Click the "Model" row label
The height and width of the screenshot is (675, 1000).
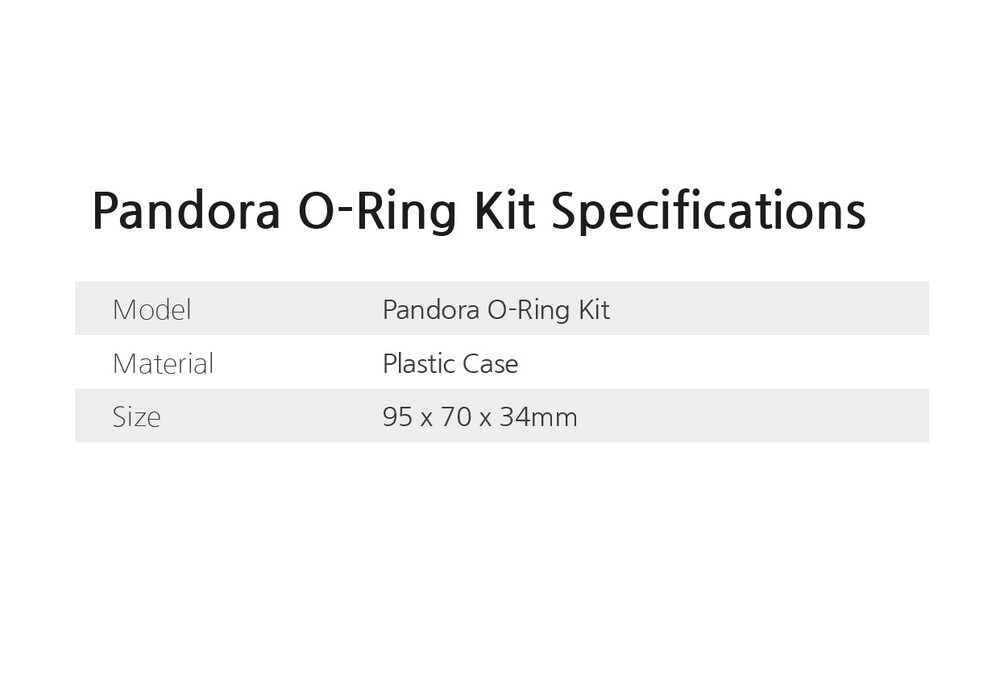[151, 310]
